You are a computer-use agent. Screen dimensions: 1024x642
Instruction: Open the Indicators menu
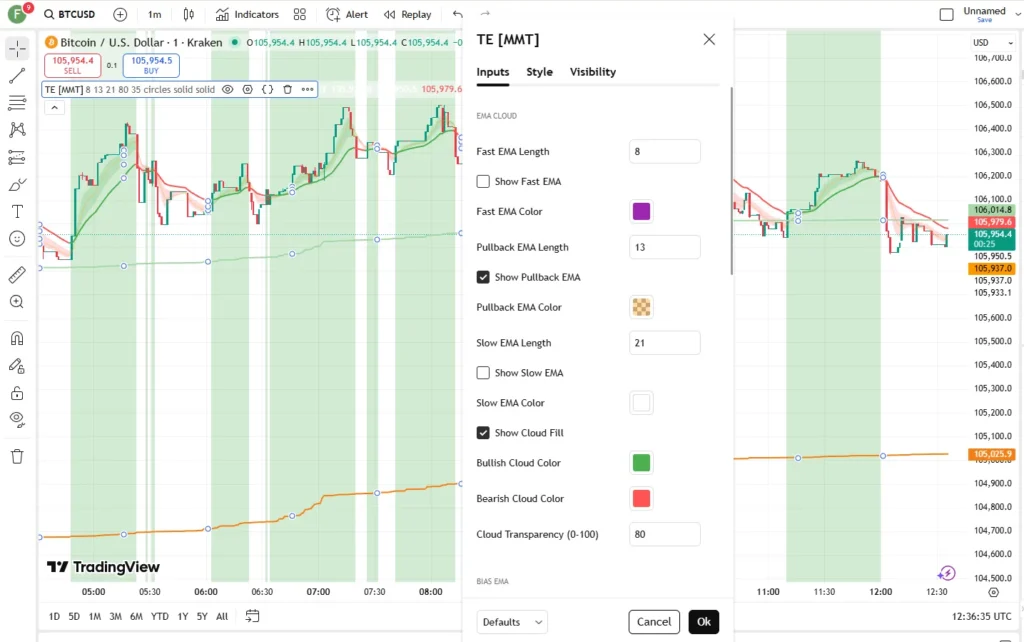pyautogui.click(x=248, y=14)
